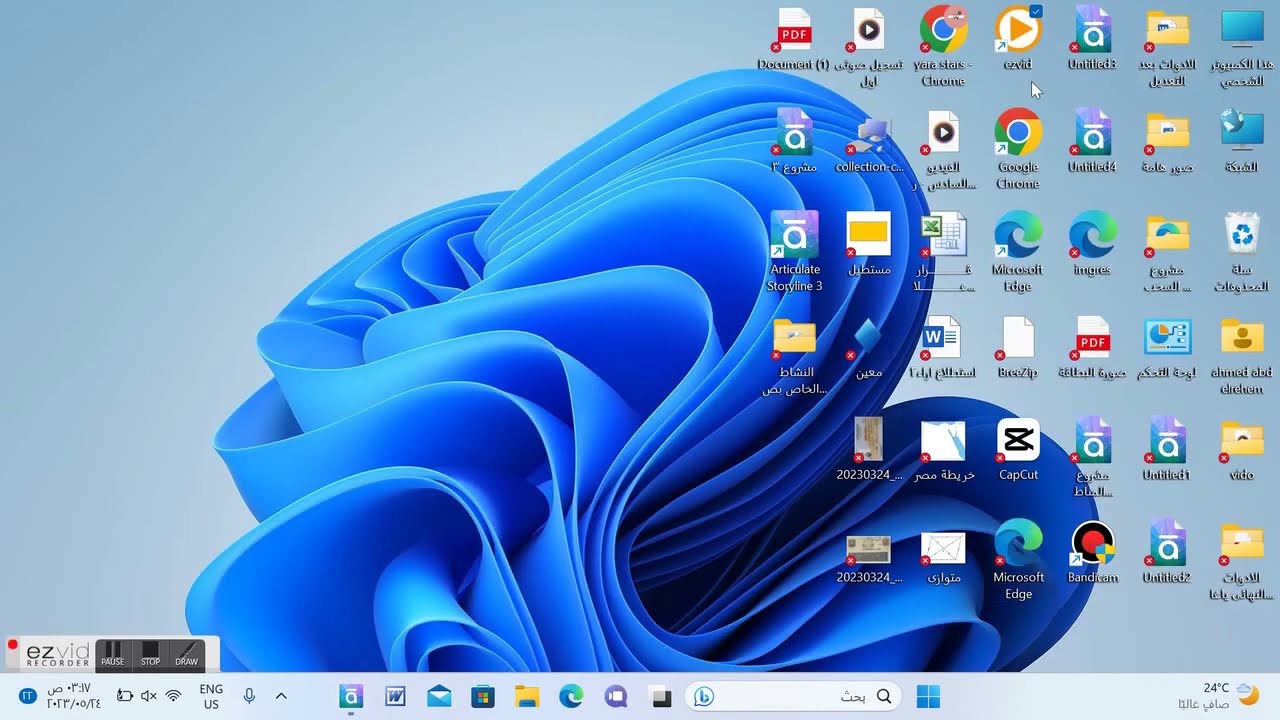Screen dimensions: 1280x720
Task: Select the مشروع ٣ Storyline file
Action: coord(794,142)
